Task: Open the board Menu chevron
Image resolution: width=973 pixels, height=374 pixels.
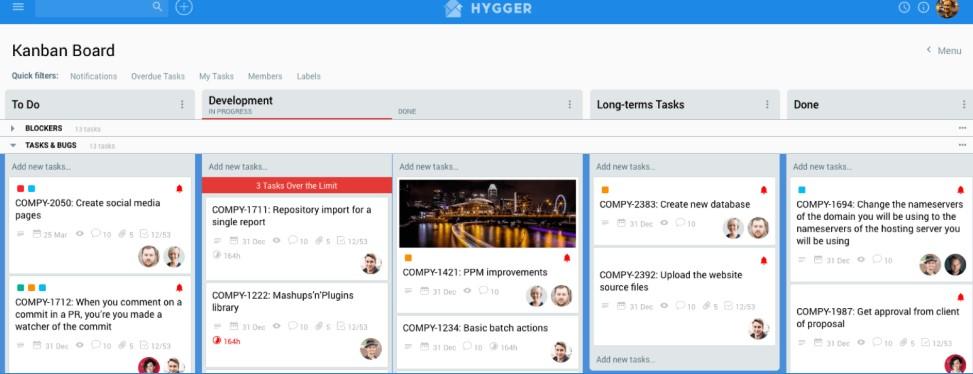Action: pos(928,50)
